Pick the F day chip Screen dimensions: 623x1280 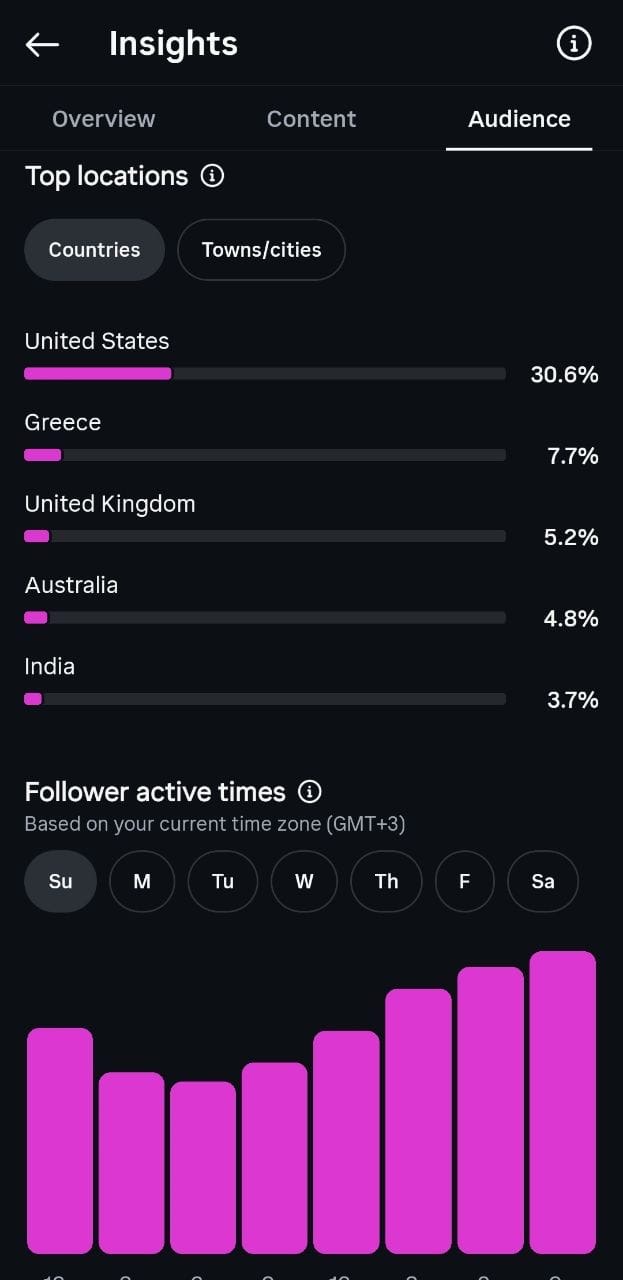(x=464, y=881)
